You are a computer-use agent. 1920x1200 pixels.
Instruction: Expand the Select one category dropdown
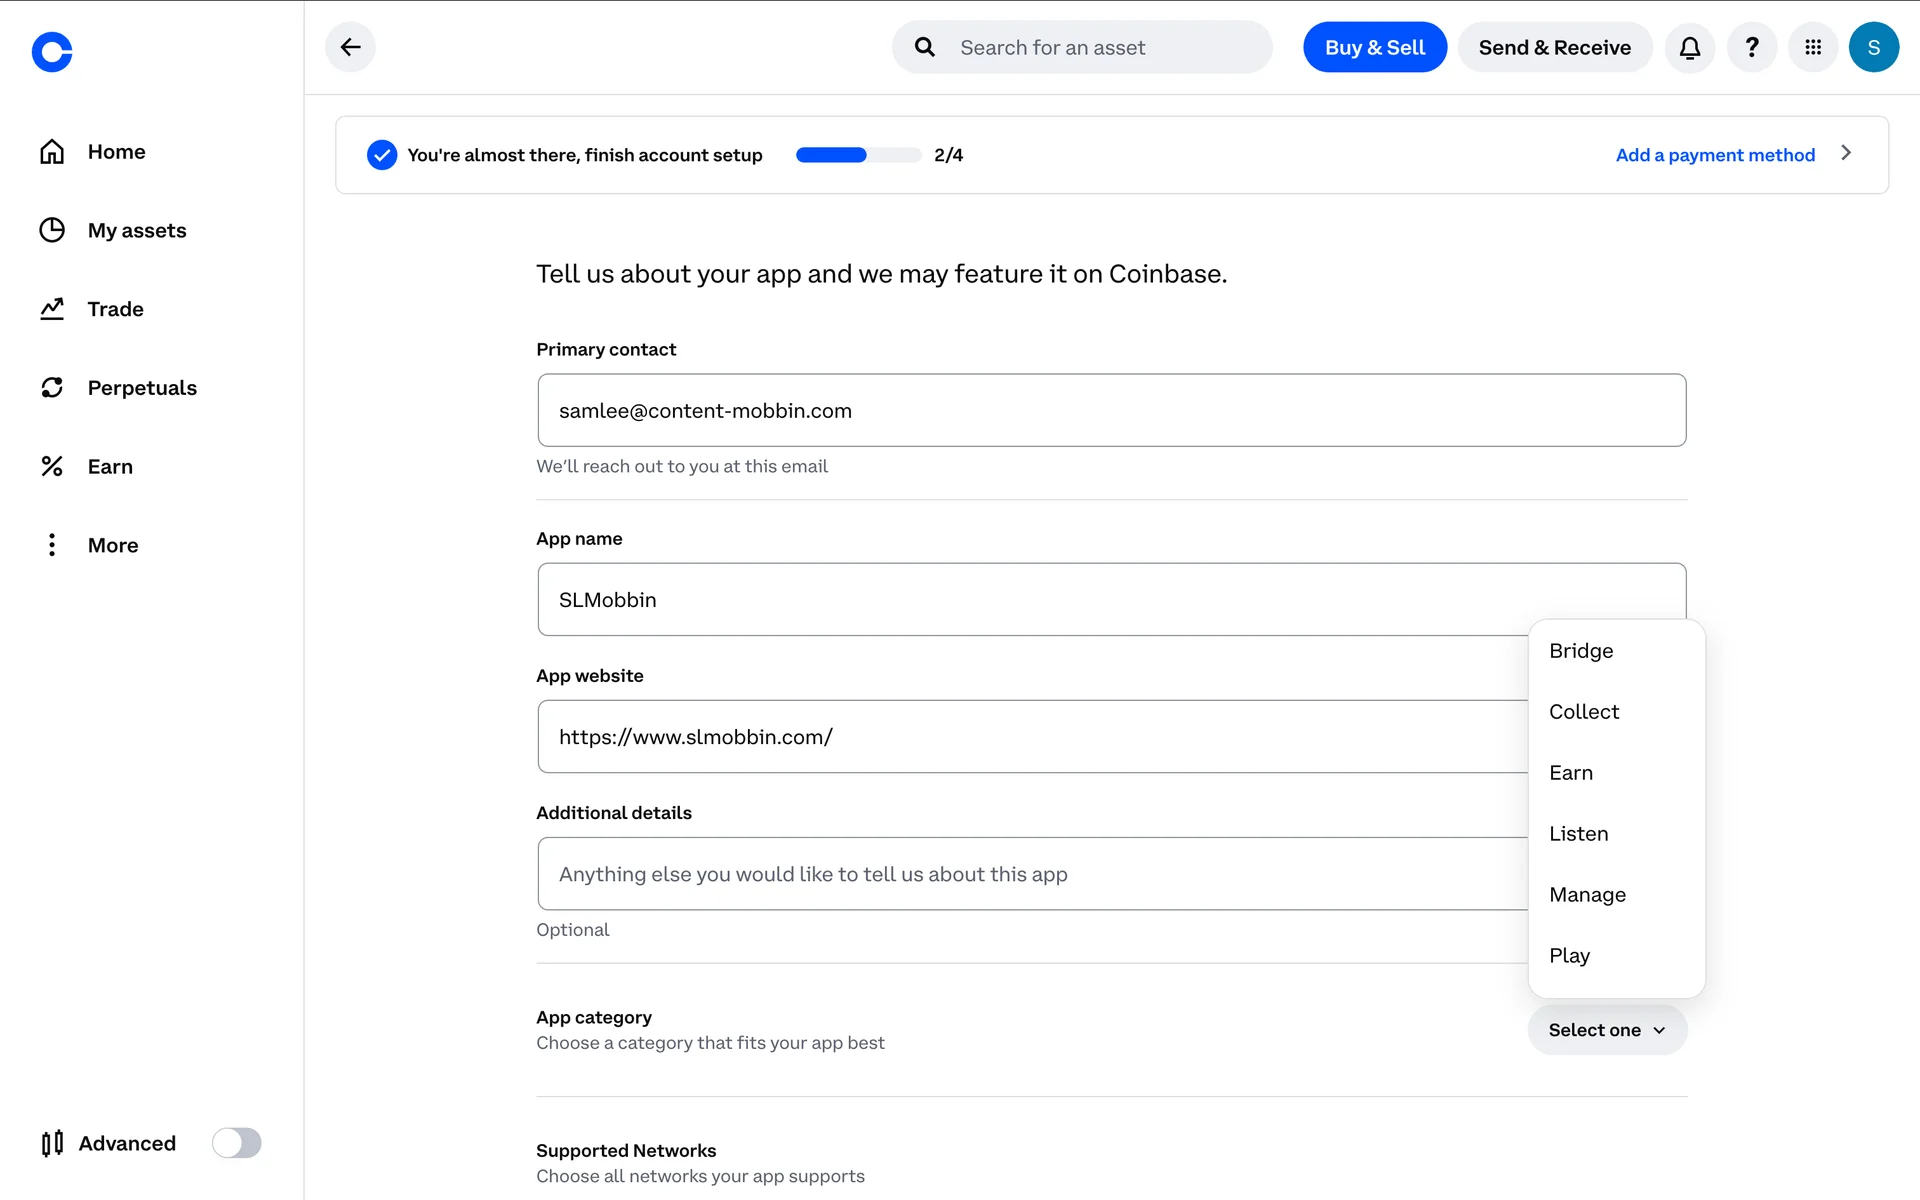coord(1606,1030)
